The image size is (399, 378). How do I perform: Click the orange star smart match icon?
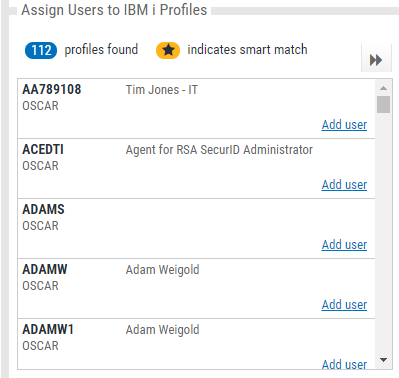(x=168, y=50)
